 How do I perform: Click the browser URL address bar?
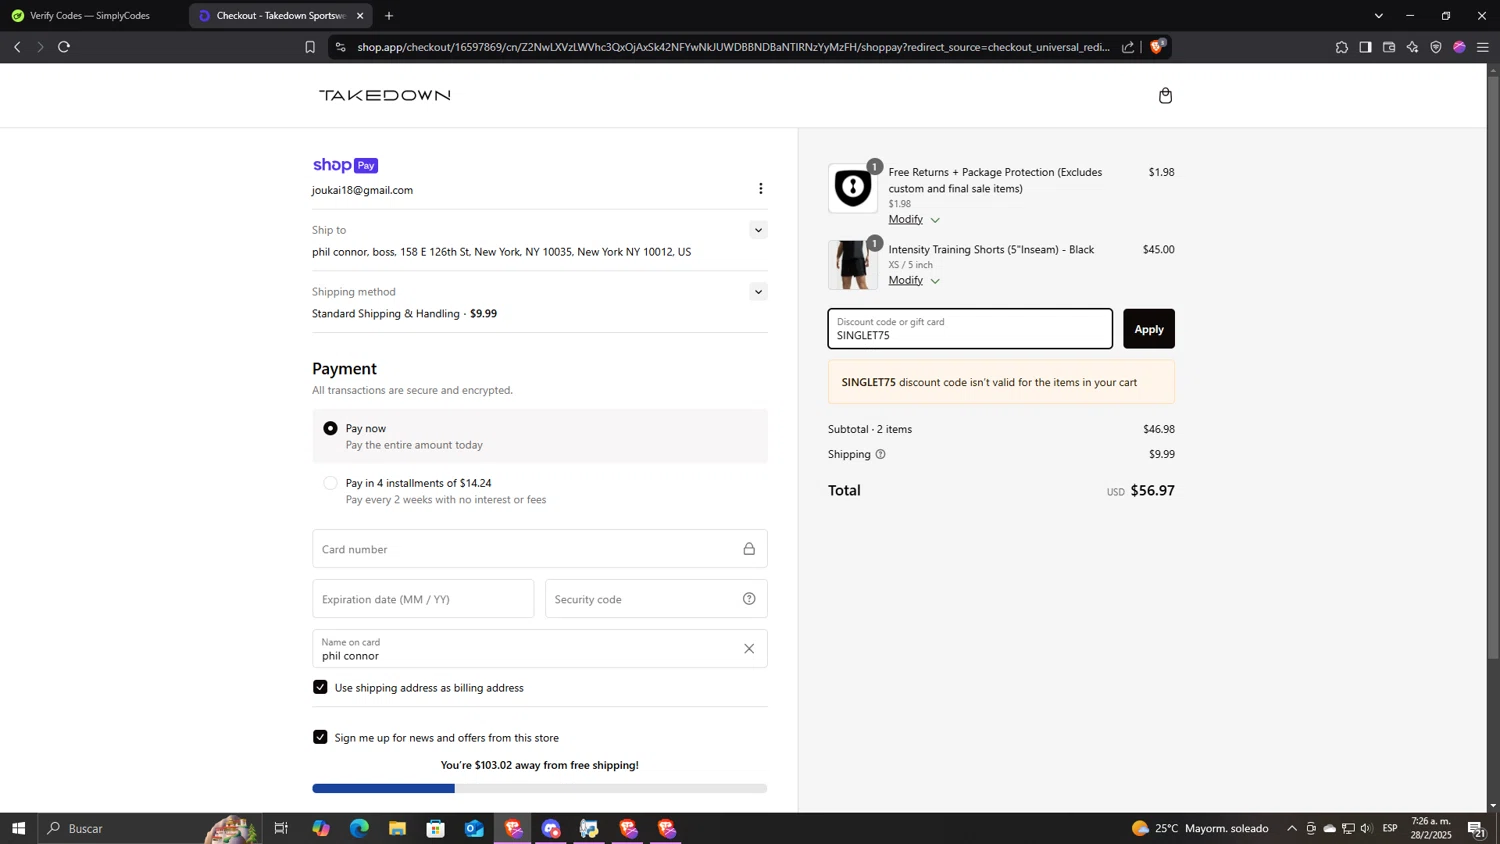733,47
